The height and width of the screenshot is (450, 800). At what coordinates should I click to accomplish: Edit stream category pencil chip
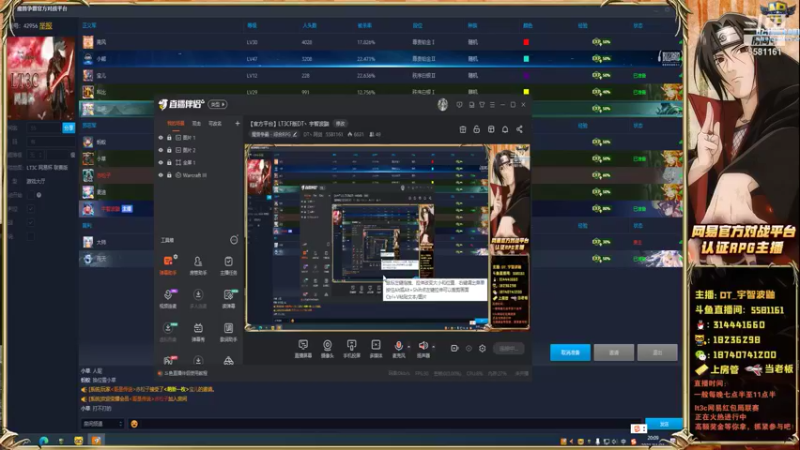pyautogui.click(x=274, y=134)
